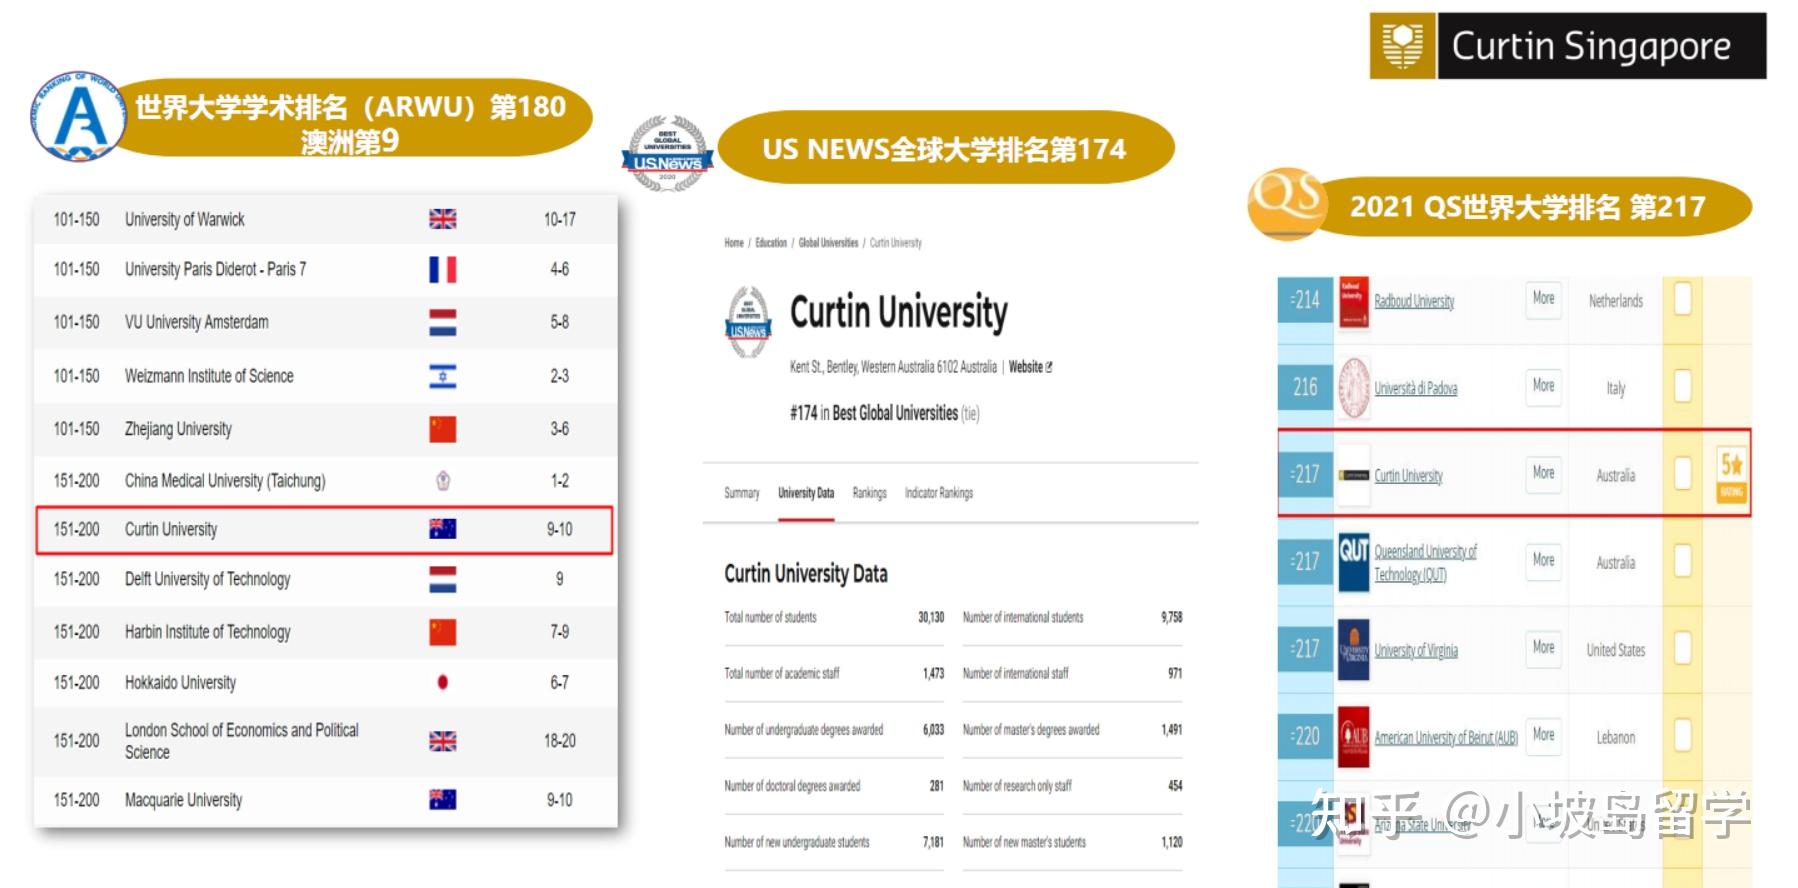Screen dimensions: 1798x888
Task: Click the Macquarie University row name
Action: [x=183, y=800]
